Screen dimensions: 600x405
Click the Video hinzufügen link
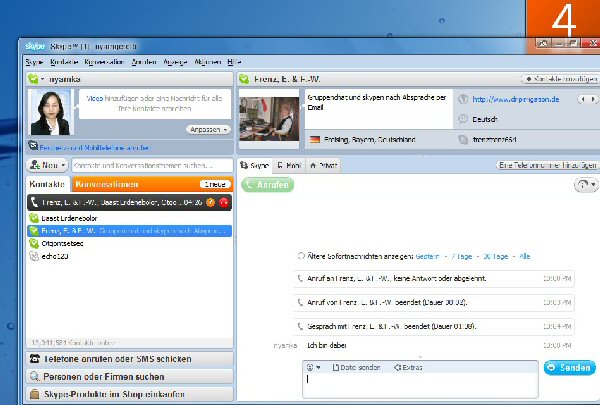tap(95, 98)
